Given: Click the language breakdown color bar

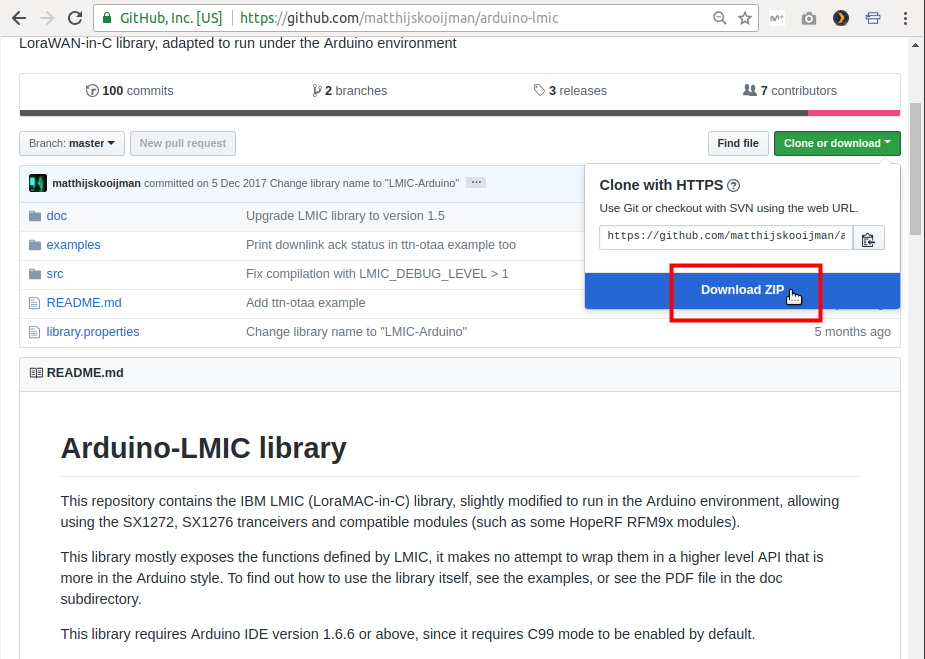Looking at the screenshot, I should pos(460,113).
